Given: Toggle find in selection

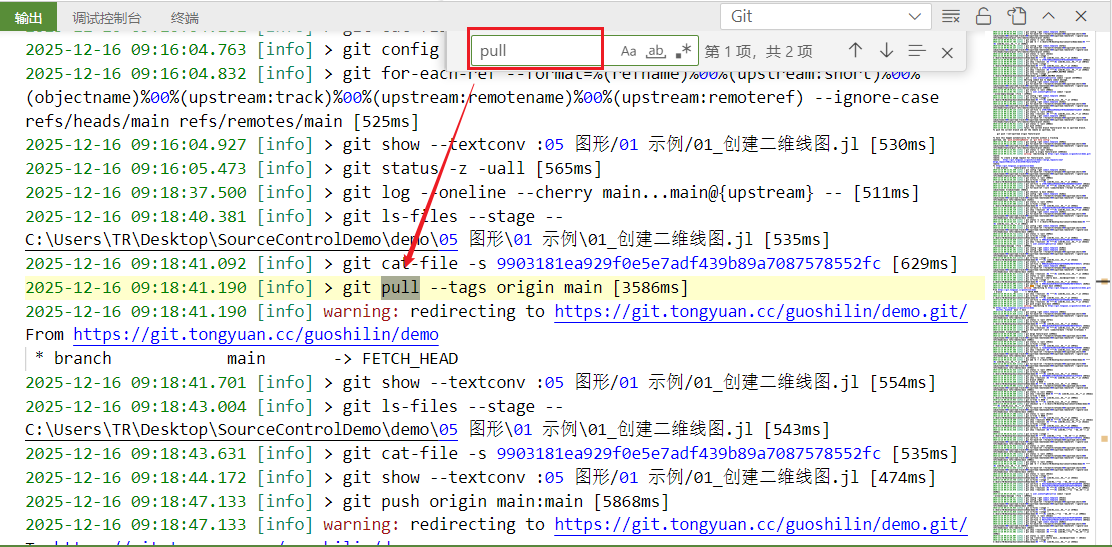Looking at the screenshot, I should tap(917, 51).
